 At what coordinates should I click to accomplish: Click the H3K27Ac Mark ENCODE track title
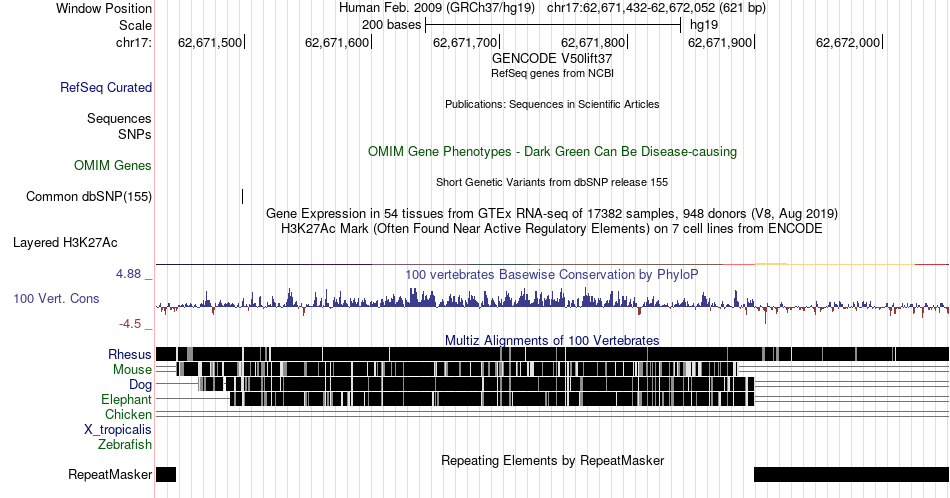click(x=552, y=228)
